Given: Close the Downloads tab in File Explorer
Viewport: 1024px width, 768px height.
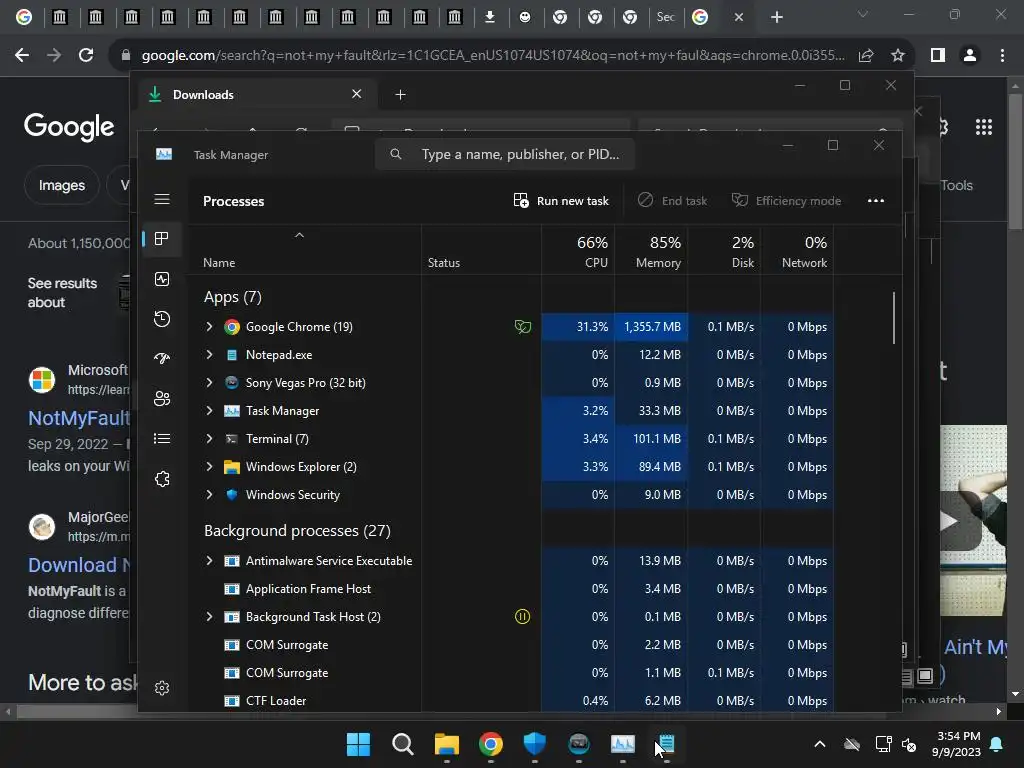Looking at the screenshot, I should coord(357,94).
